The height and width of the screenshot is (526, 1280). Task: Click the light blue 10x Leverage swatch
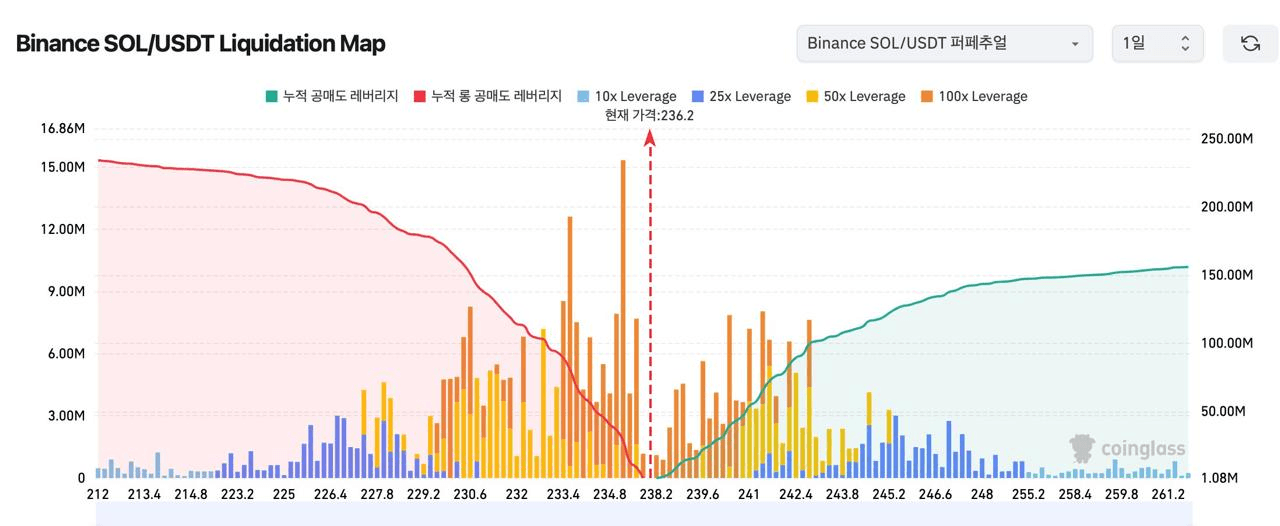[582, 96]
